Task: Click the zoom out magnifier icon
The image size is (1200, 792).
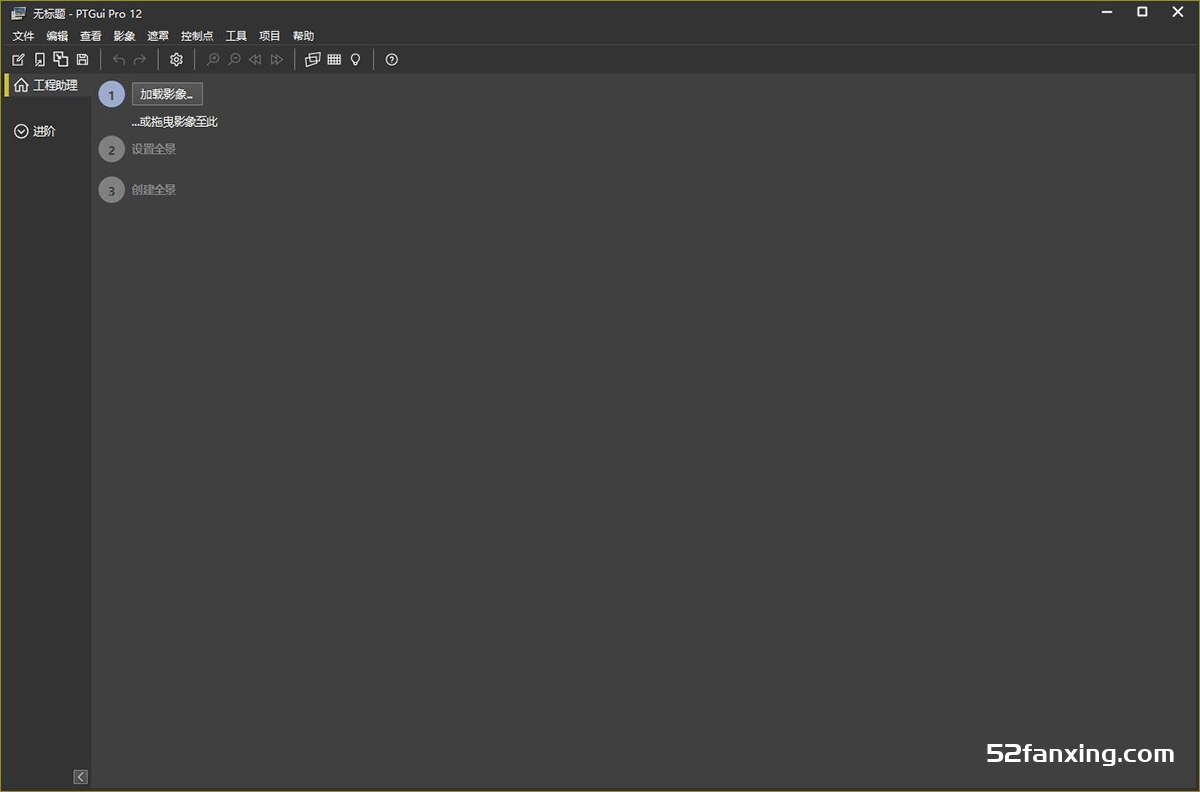Action: (x=234, y=60)
